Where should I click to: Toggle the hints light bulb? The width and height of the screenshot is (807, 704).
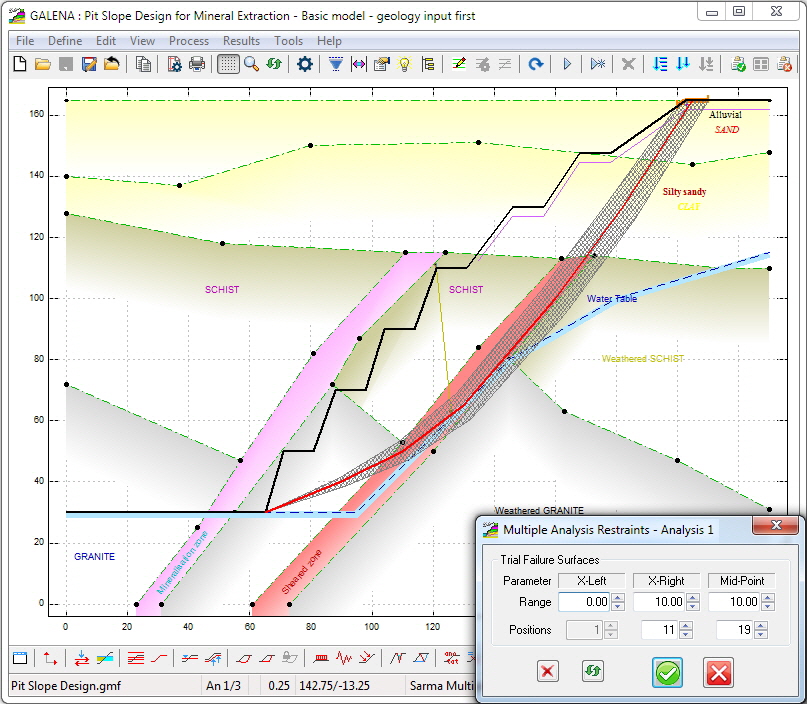click(x=404, y=64)
